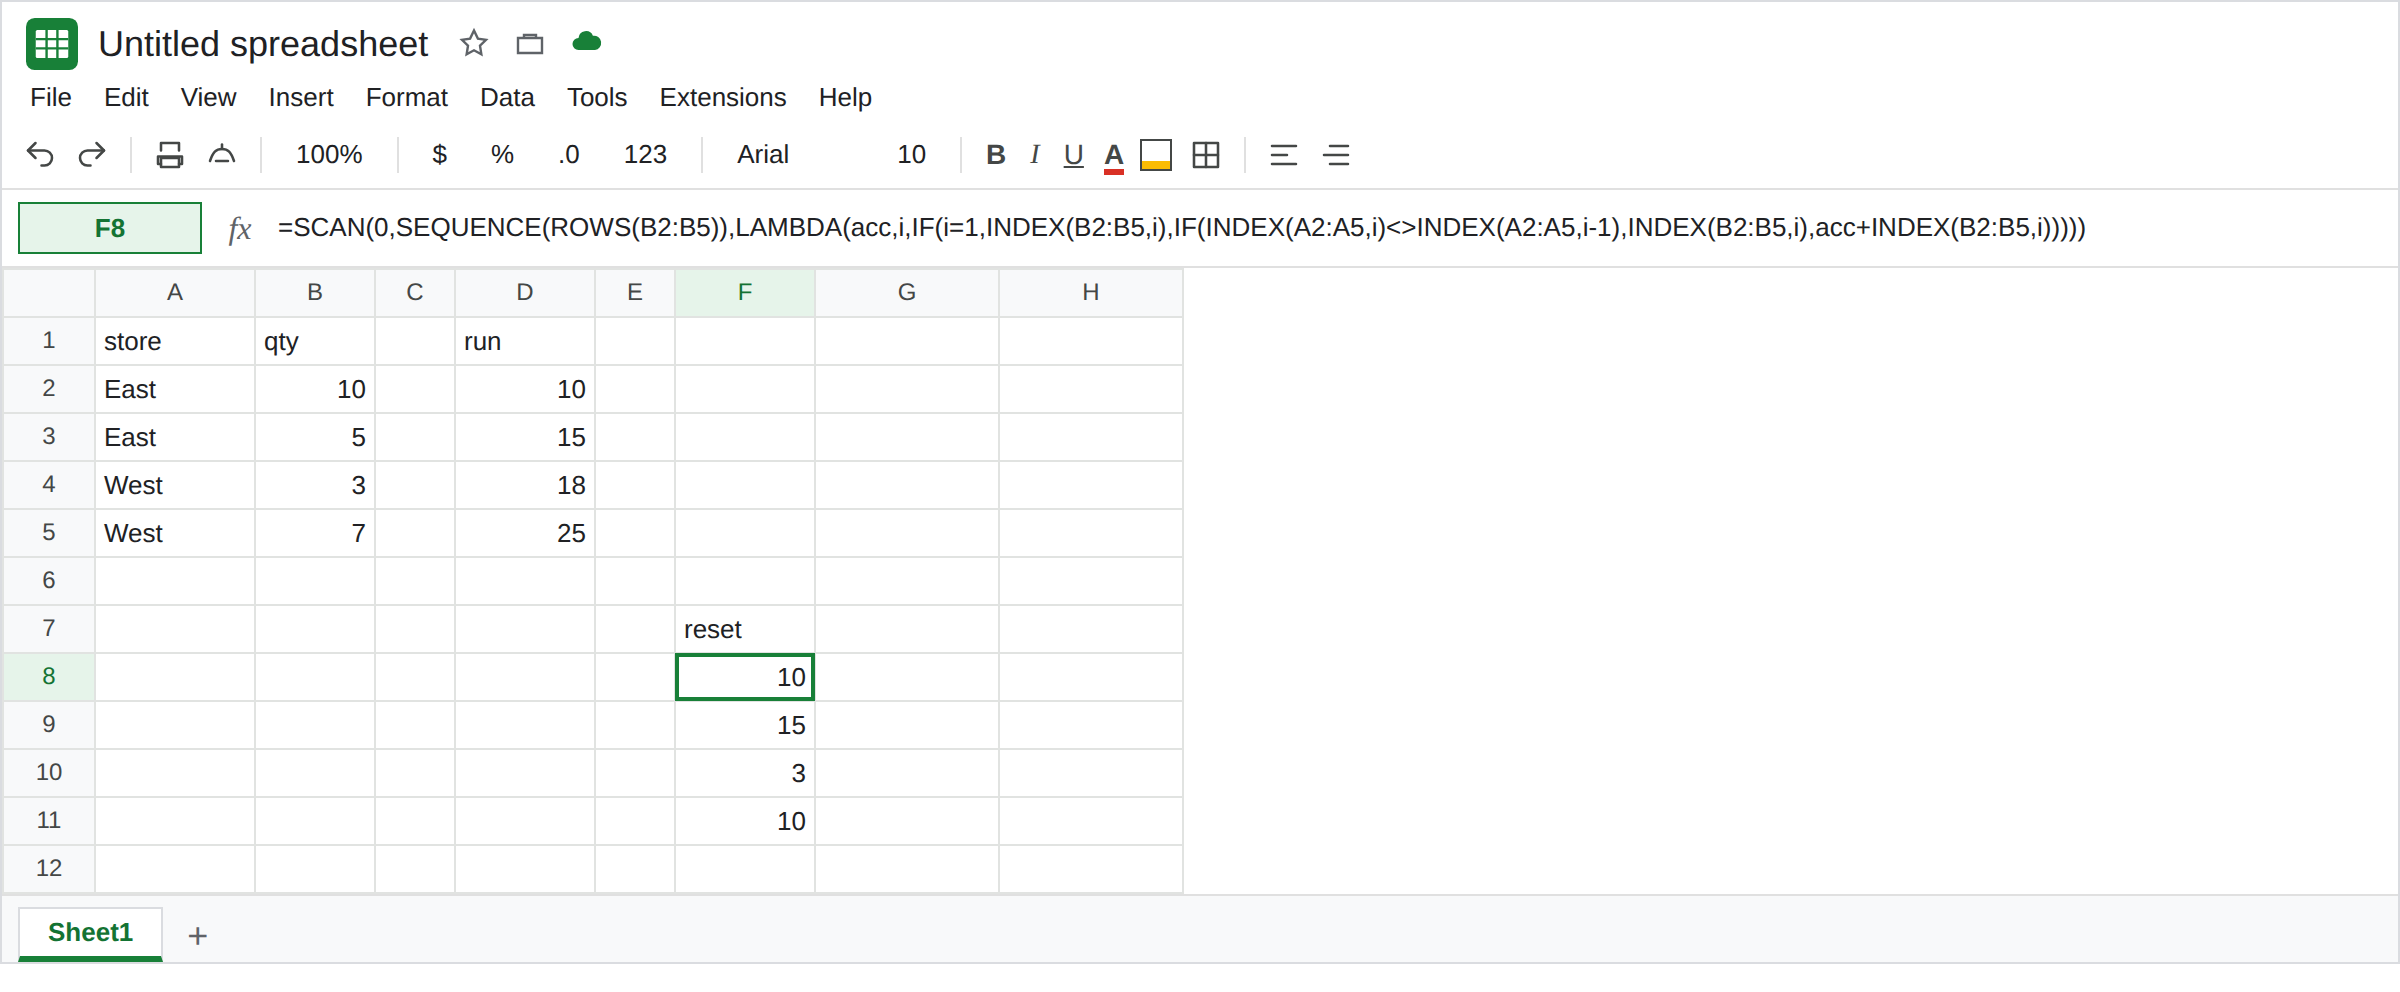
Task: Add a new sheet with plus button
Action: (198, 936)
